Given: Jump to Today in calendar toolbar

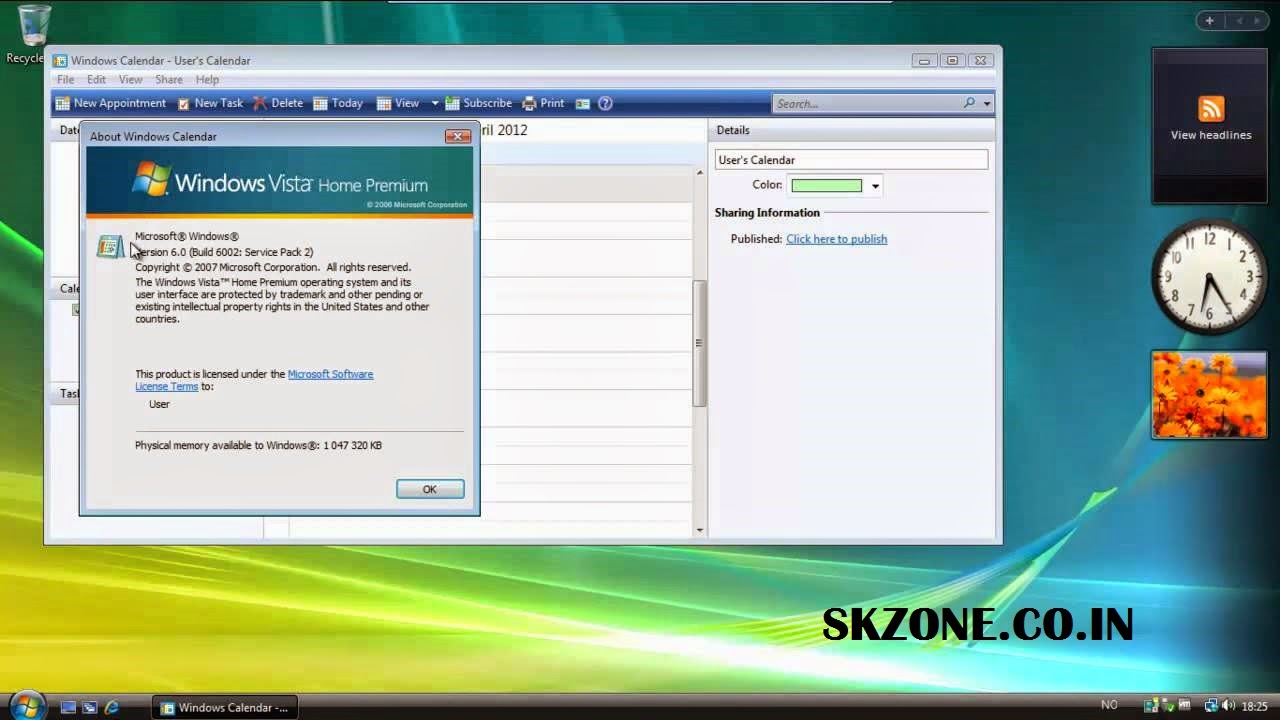Looking at the screenshot, I should (338, 103).
